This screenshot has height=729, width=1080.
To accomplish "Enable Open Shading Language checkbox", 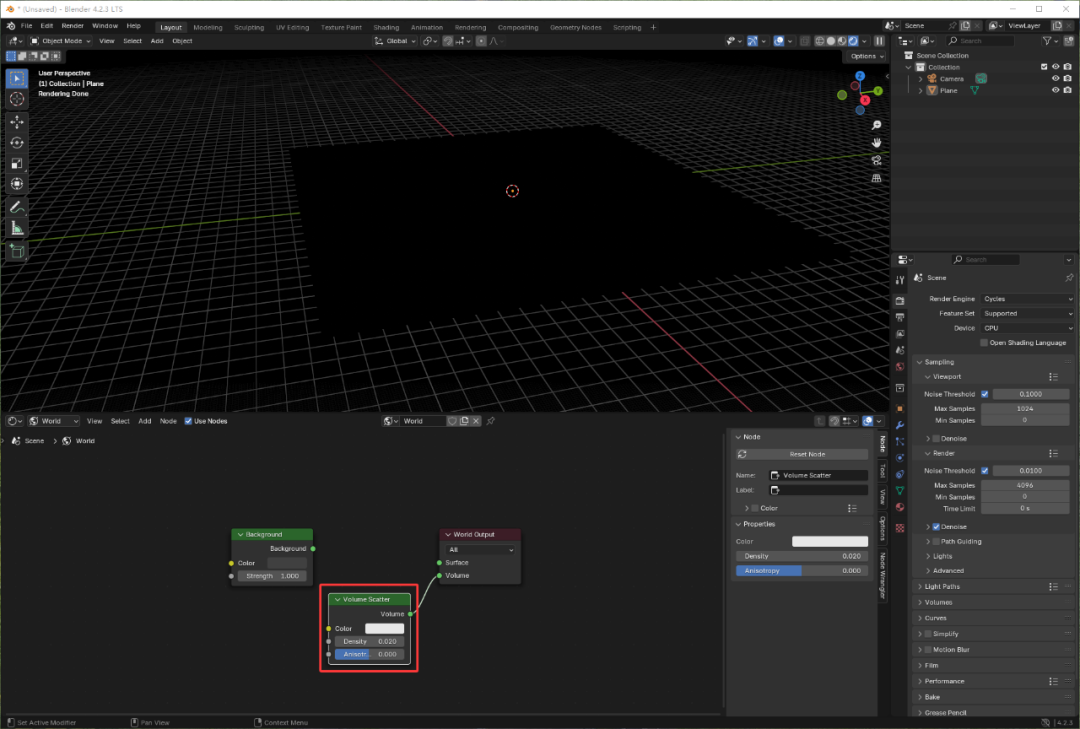I will (x=984, y=342).
